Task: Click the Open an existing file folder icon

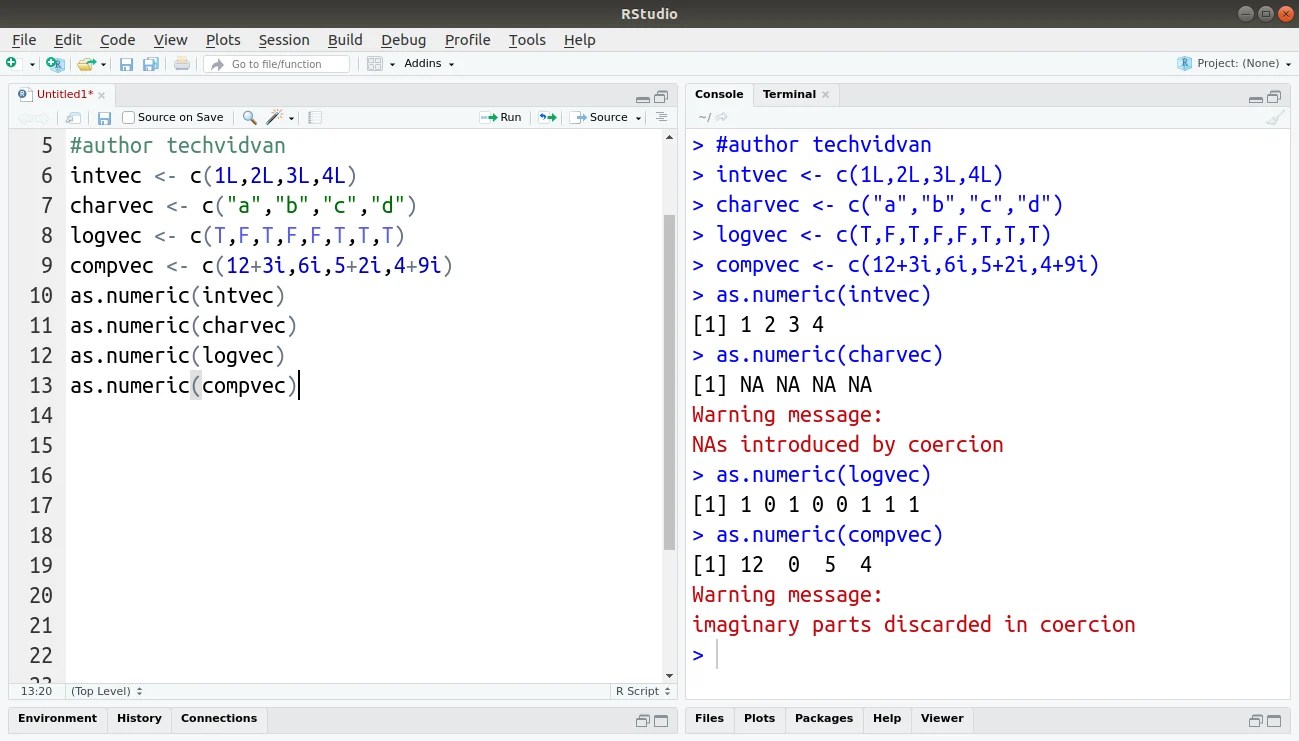Action: 86,64
